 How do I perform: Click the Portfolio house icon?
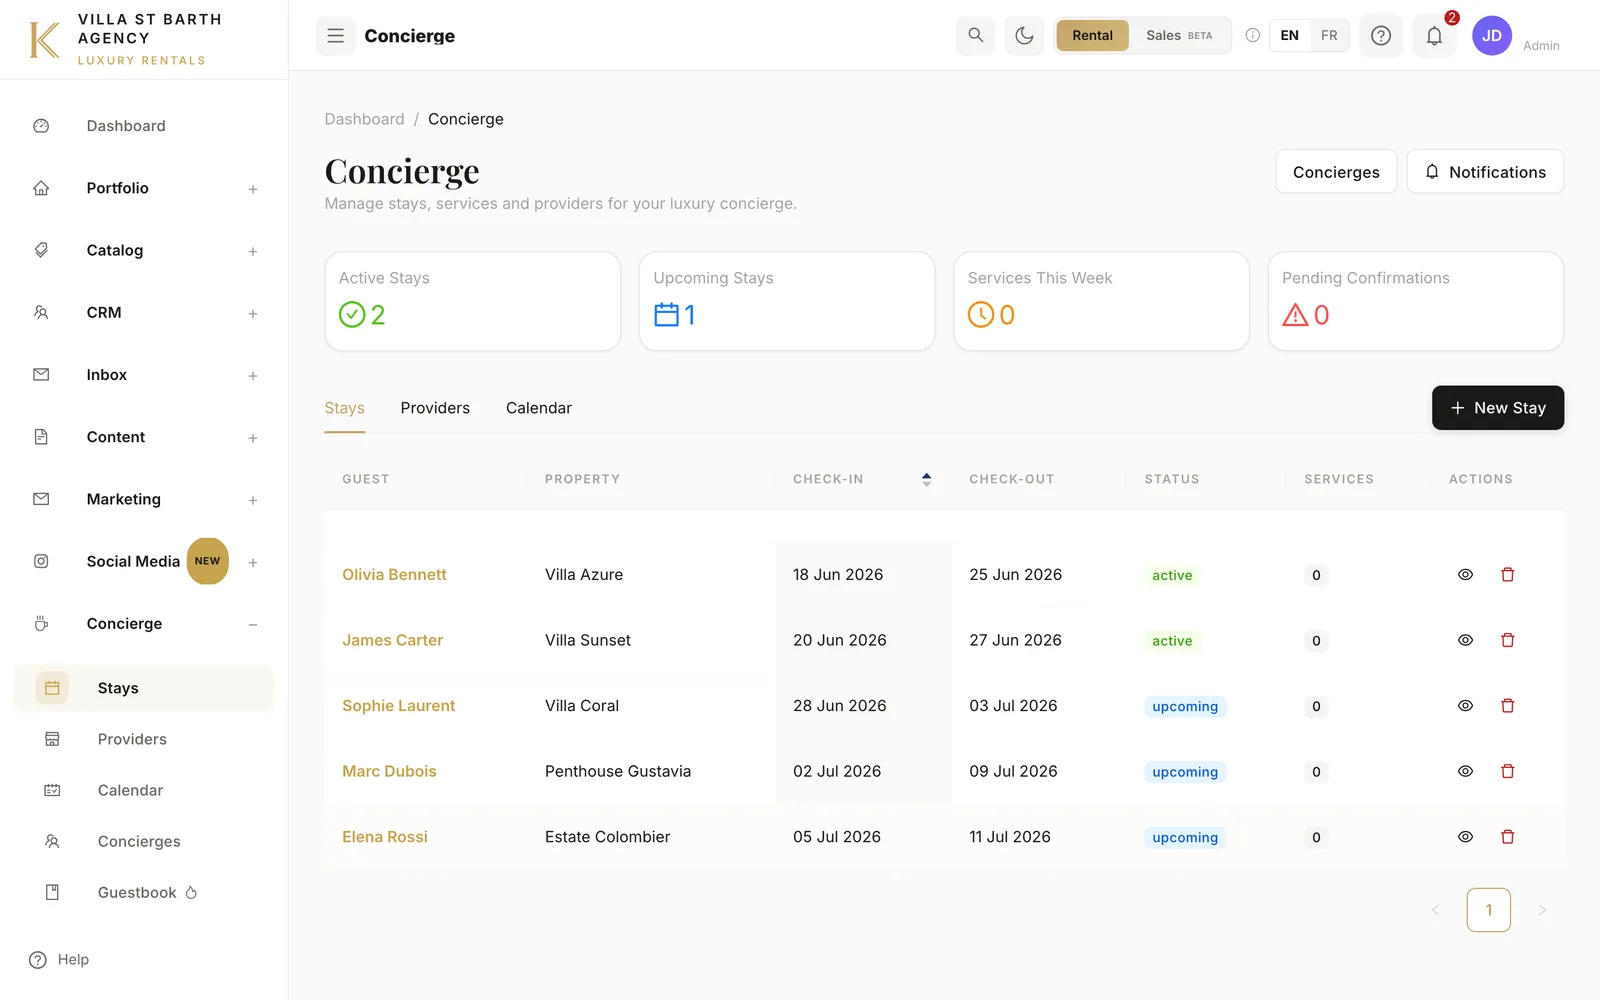pyautogui.click(x=41, y=188)
